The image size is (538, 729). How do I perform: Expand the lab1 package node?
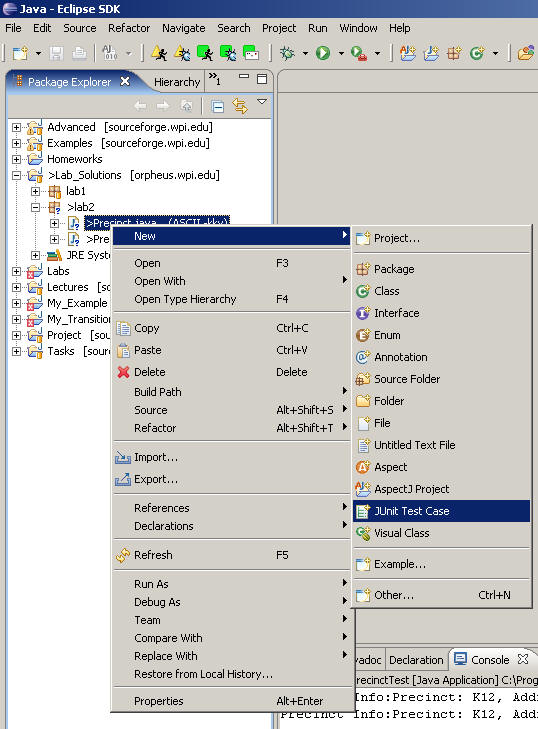35,191
